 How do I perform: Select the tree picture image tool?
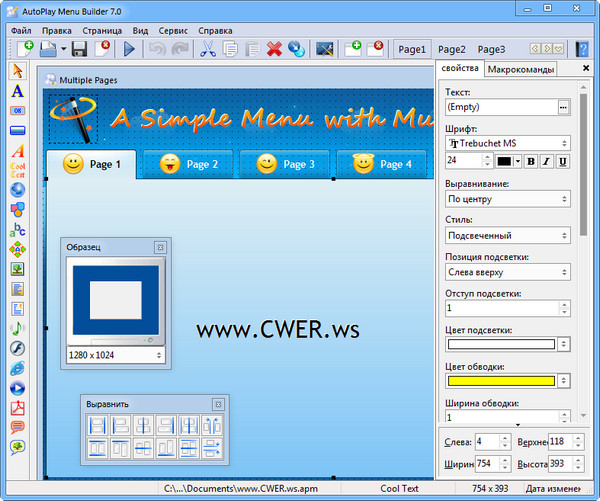18,269
